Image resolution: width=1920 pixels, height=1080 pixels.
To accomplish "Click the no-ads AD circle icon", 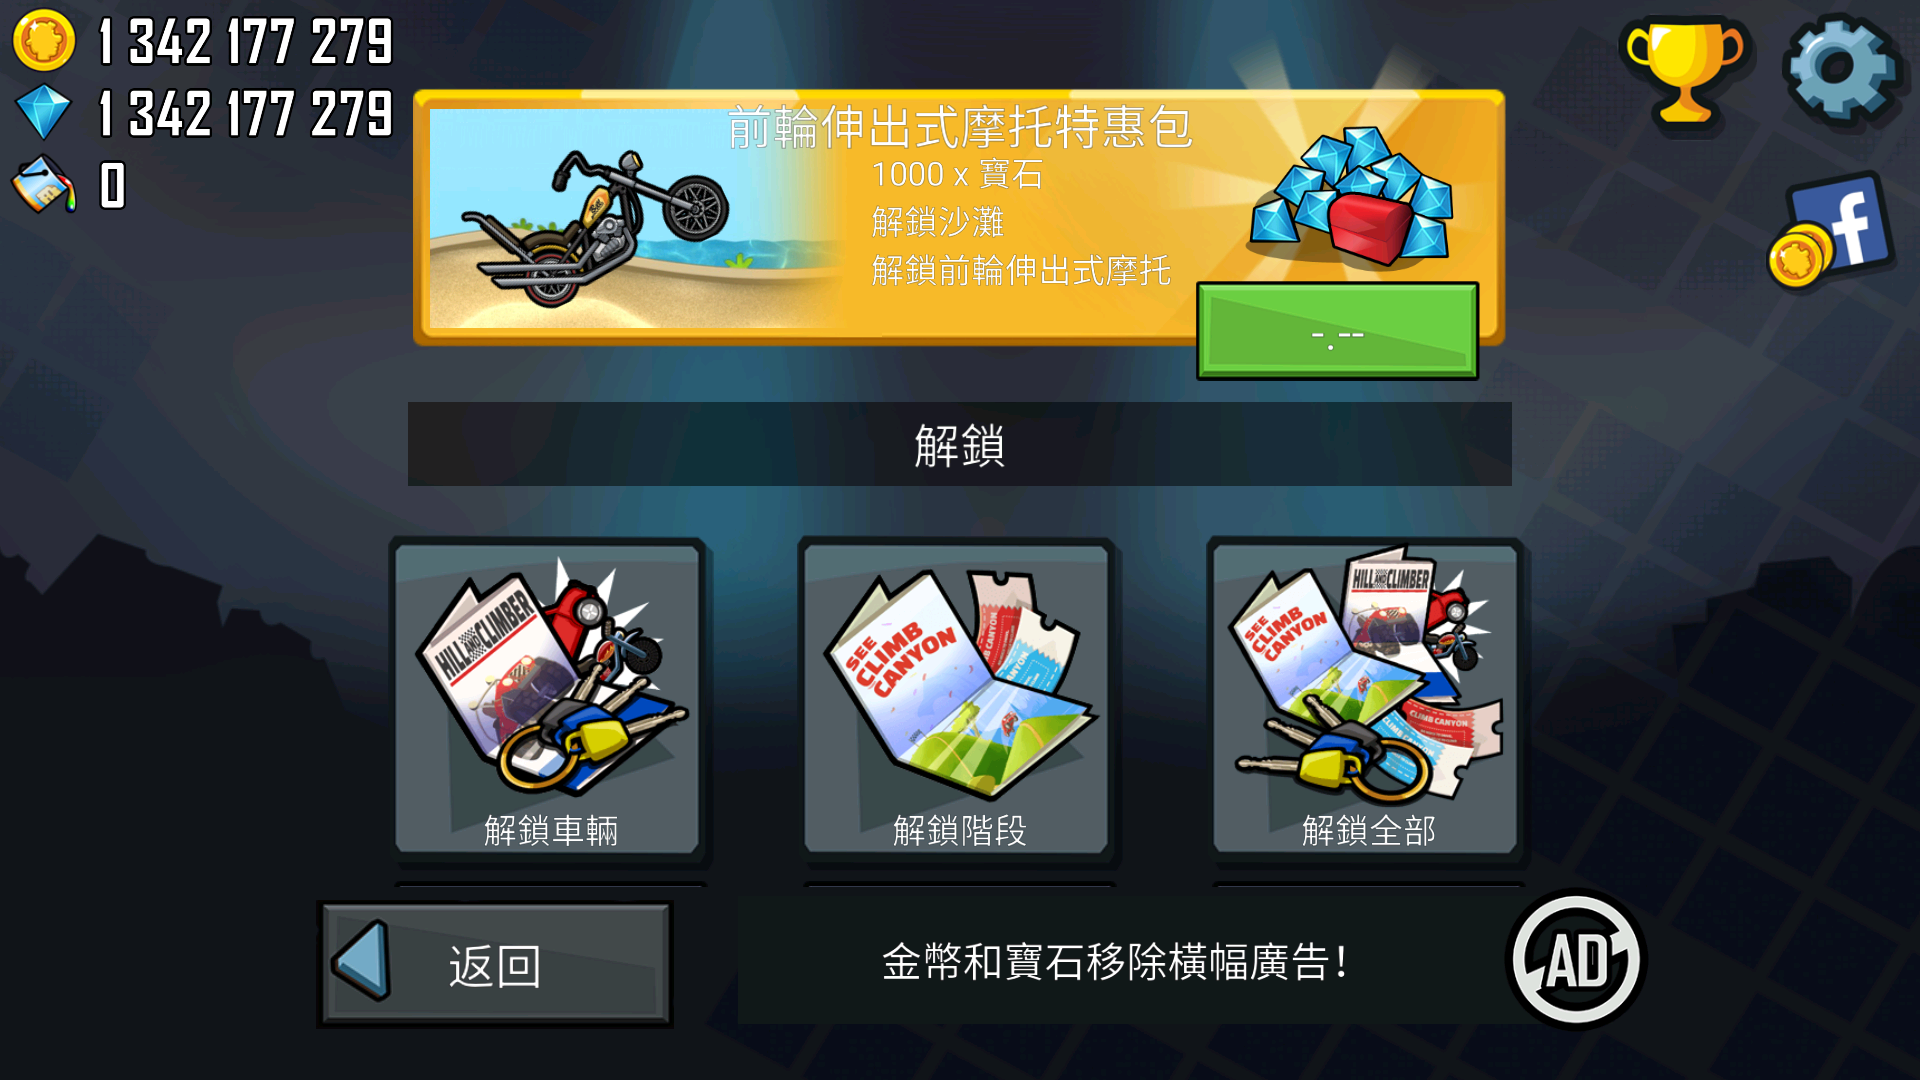I will [1576, 960].
